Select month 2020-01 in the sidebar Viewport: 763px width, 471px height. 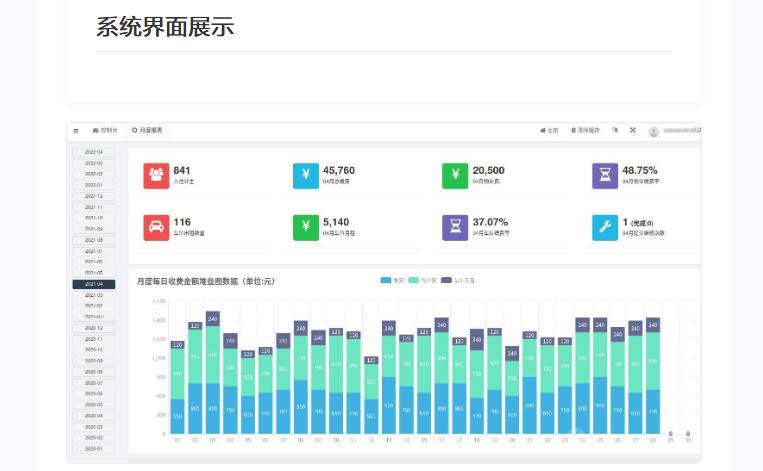click(94, 449)
